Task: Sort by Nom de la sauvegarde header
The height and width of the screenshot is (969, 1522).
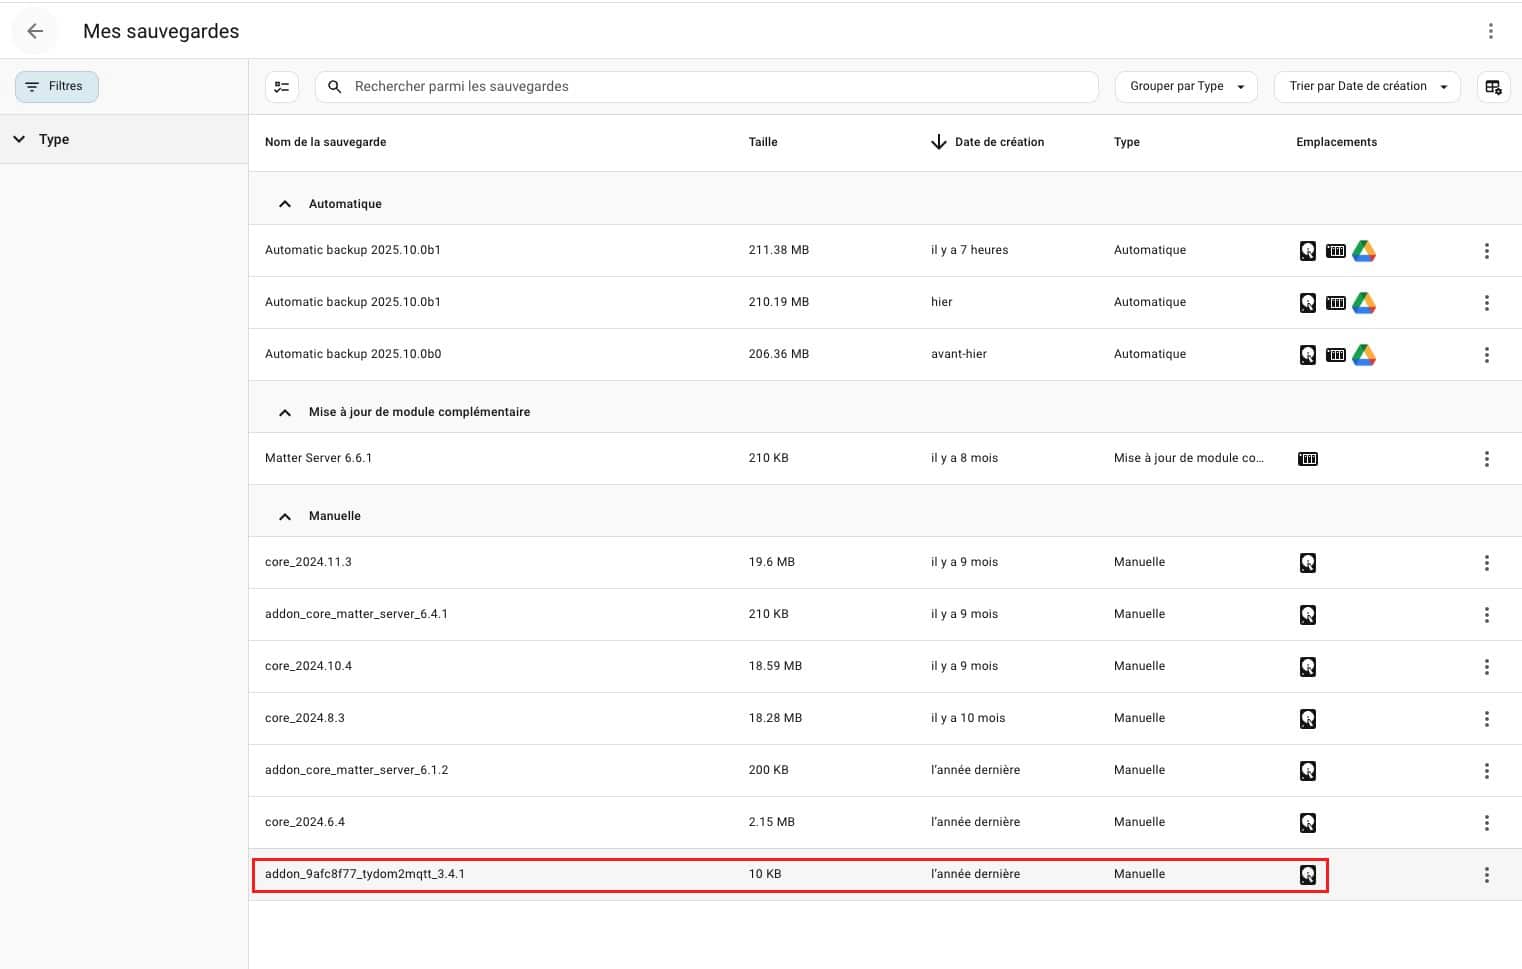Action: (x=325, y=142)
